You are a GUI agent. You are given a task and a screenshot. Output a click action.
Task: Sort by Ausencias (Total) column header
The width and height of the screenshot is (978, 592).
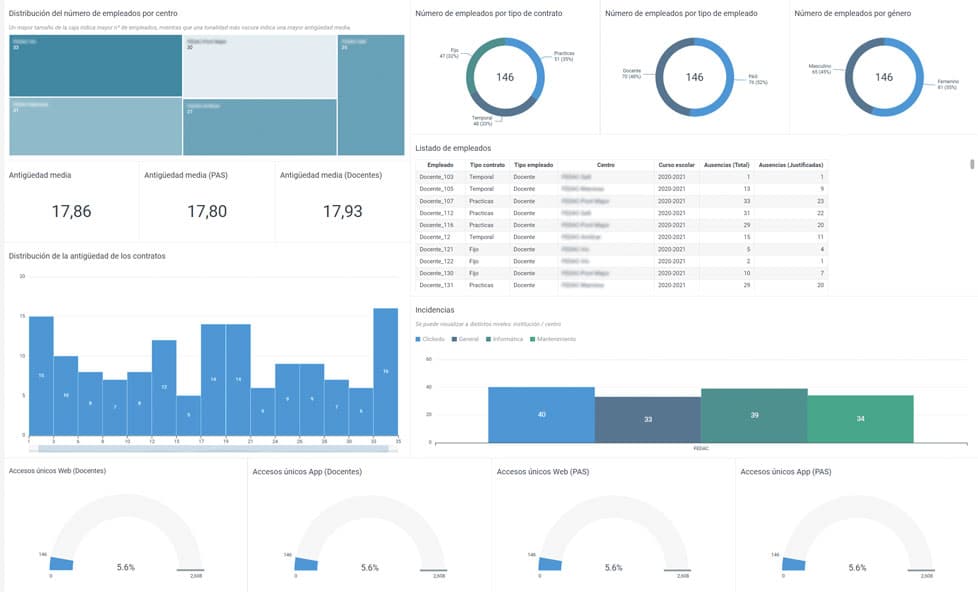(x=727, y=165)
